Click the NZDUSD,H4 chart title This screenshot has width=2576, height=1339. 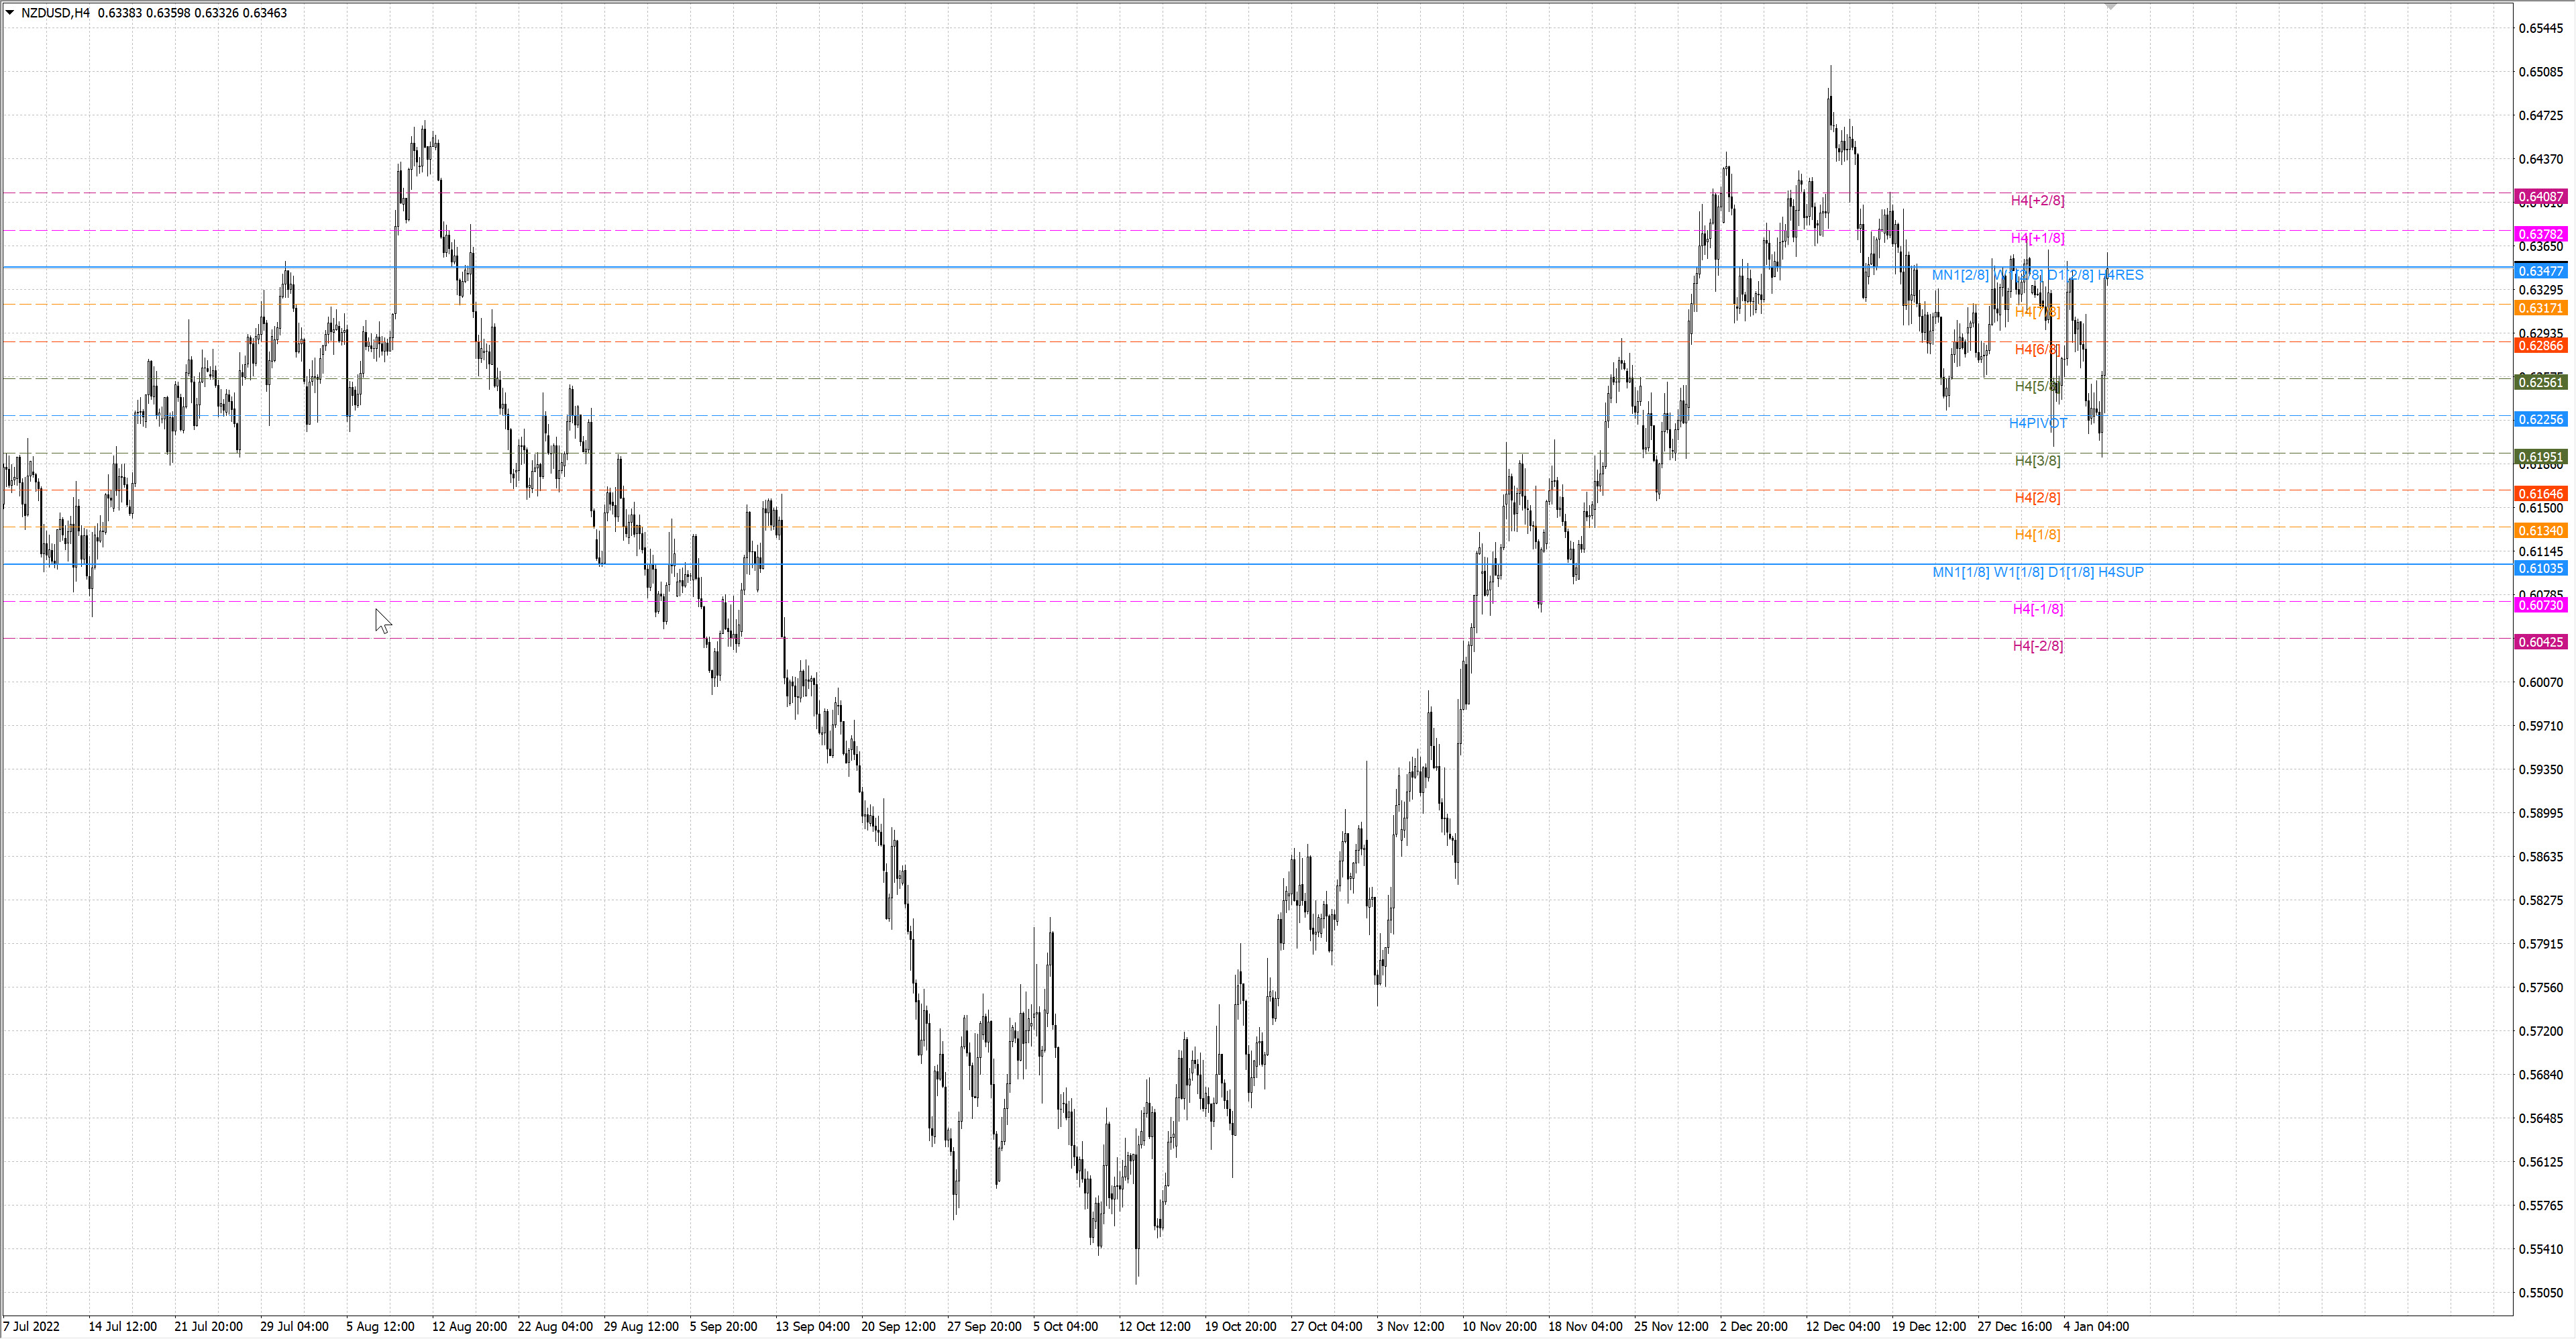[55, 13]
